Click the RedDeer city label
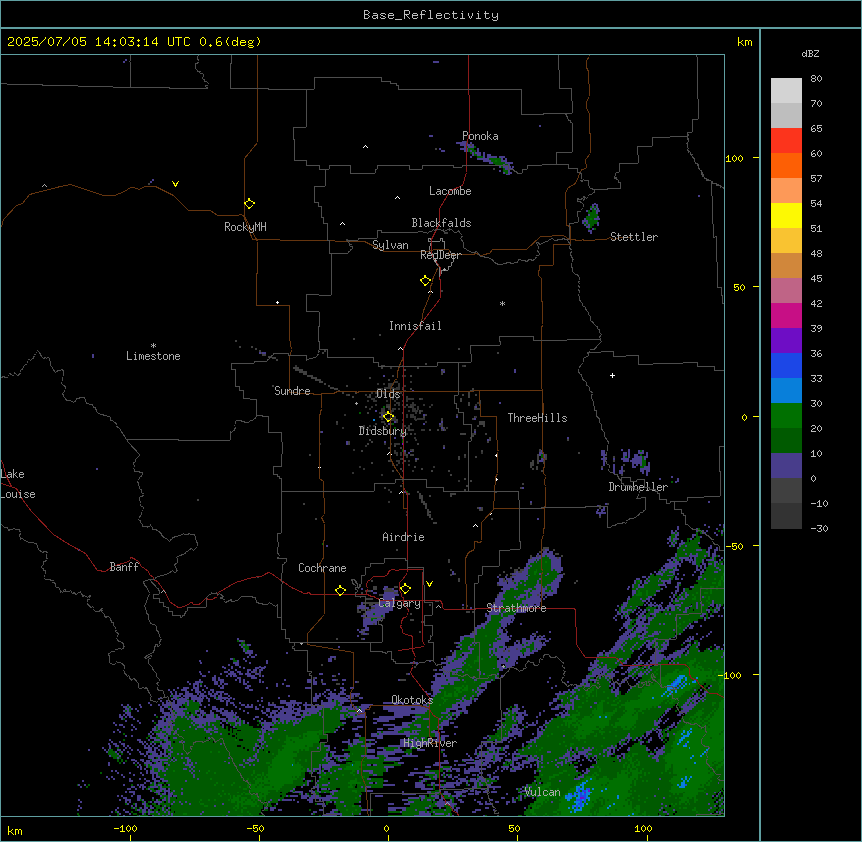 tap(440, 255)
